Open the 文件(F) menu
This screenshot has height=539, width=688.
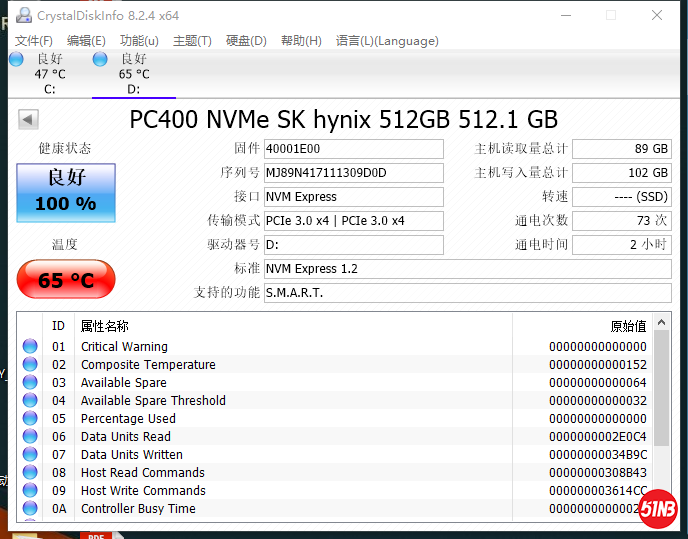click(x=34, y=41)
